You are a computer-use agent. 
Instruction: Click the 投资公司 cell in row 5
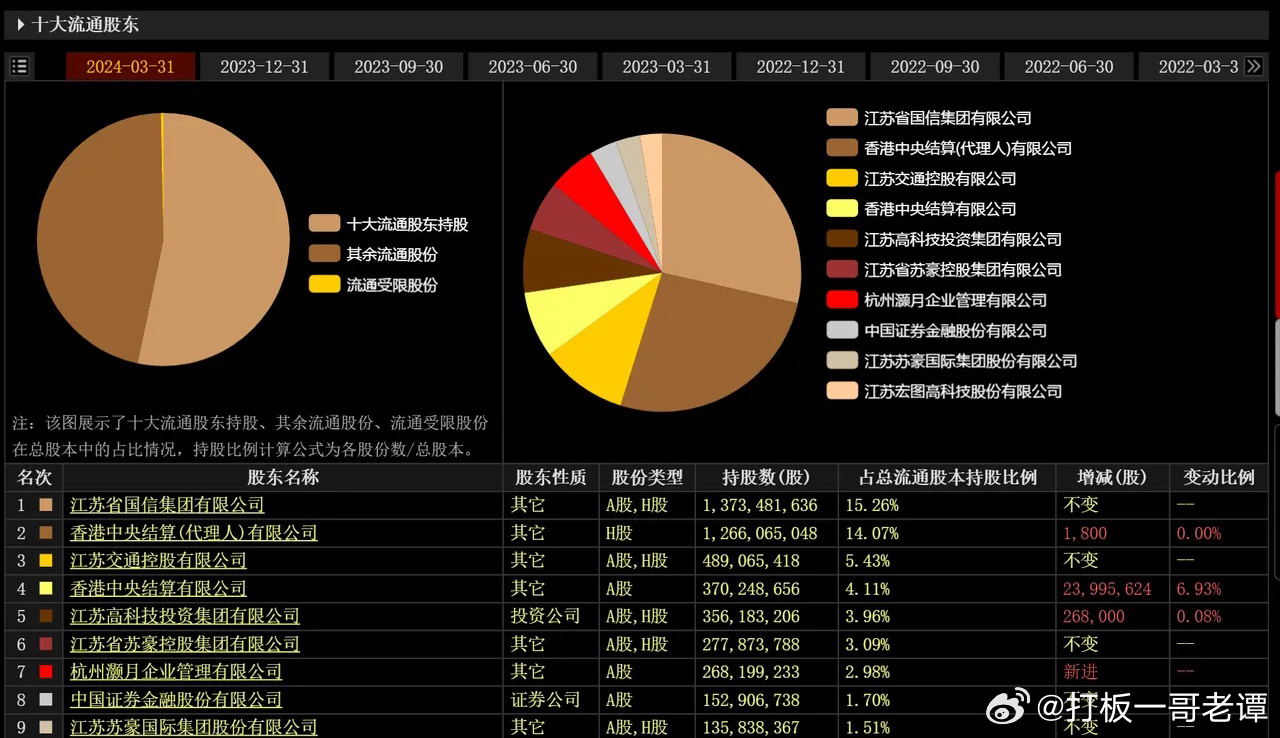coord(545,616)
